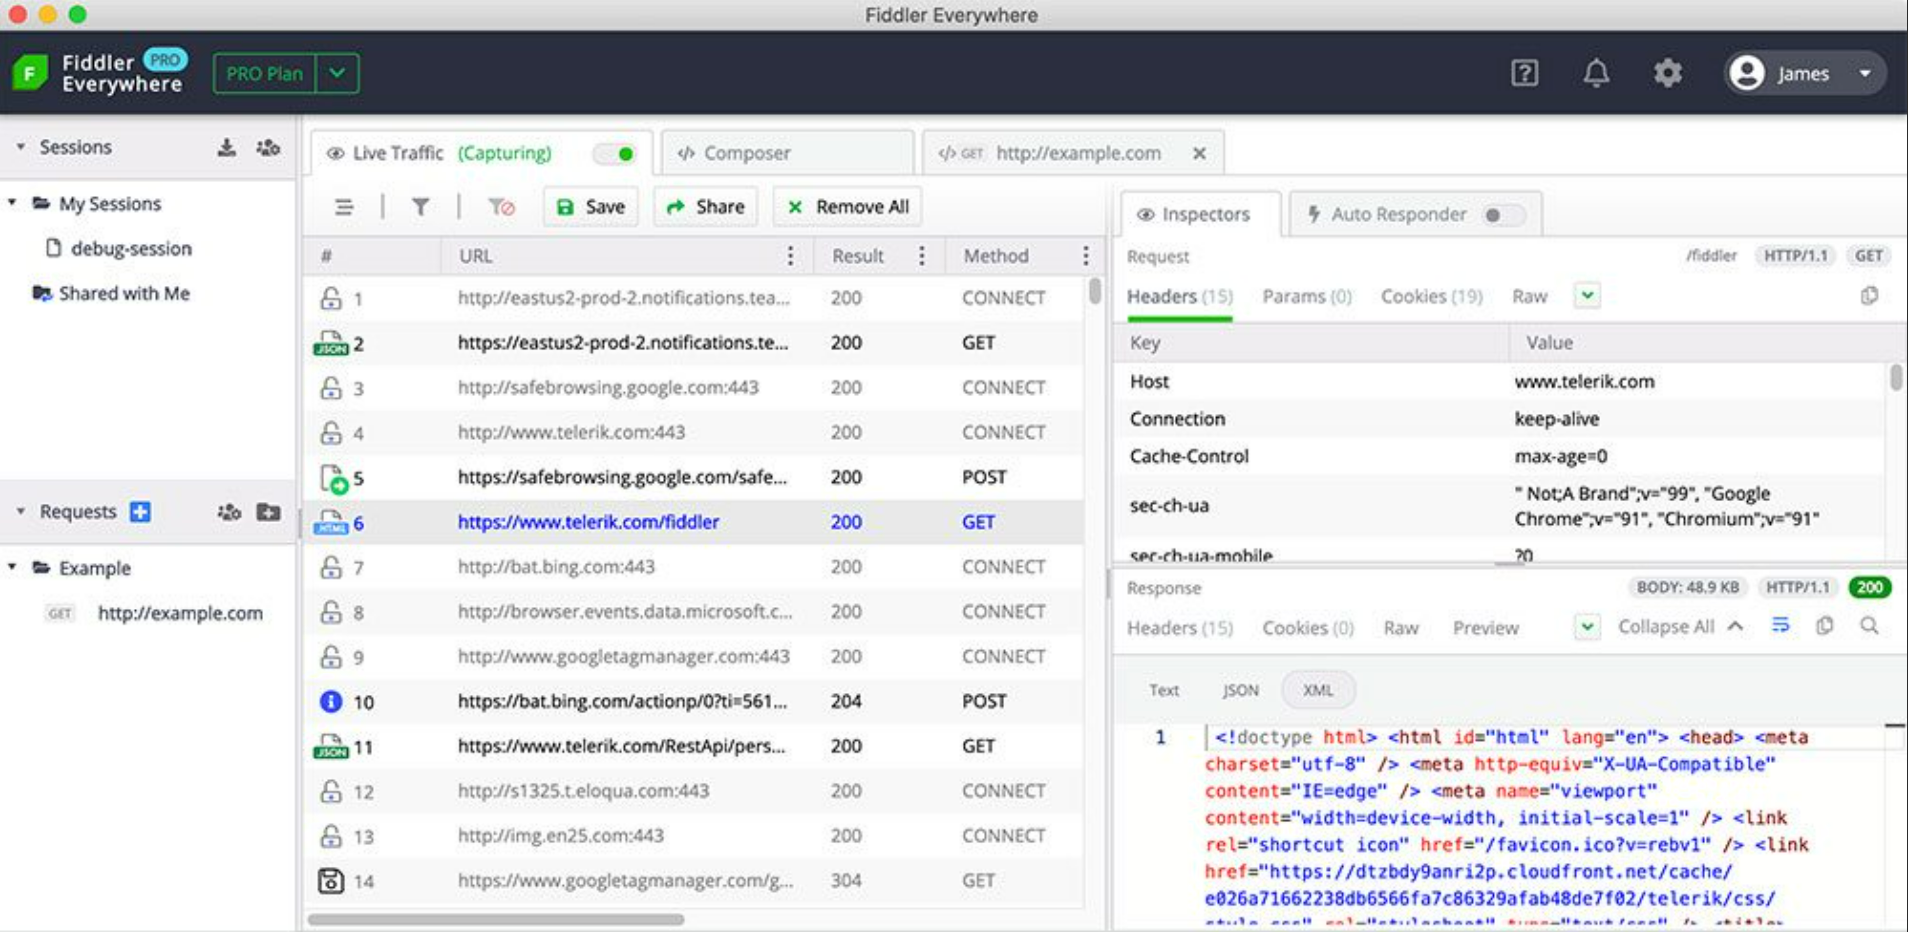Image resolution: width=1908 pixels, height=932 pixels.
Task: Open the Response Preview tab
Action: [1485, 628]
